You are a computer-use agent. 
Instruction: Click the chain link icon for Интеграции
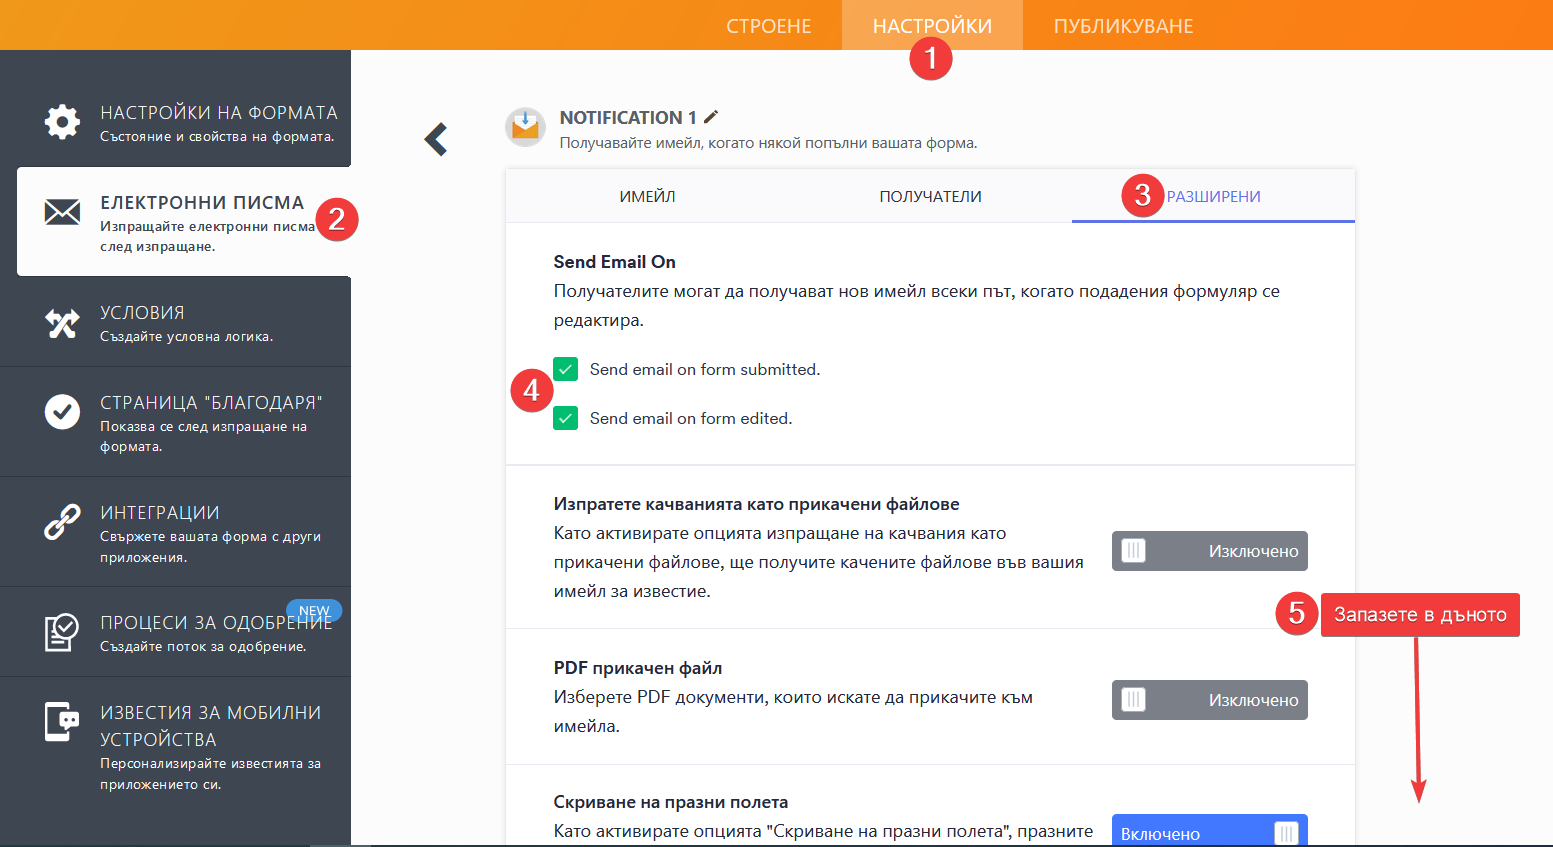point(62,522)
